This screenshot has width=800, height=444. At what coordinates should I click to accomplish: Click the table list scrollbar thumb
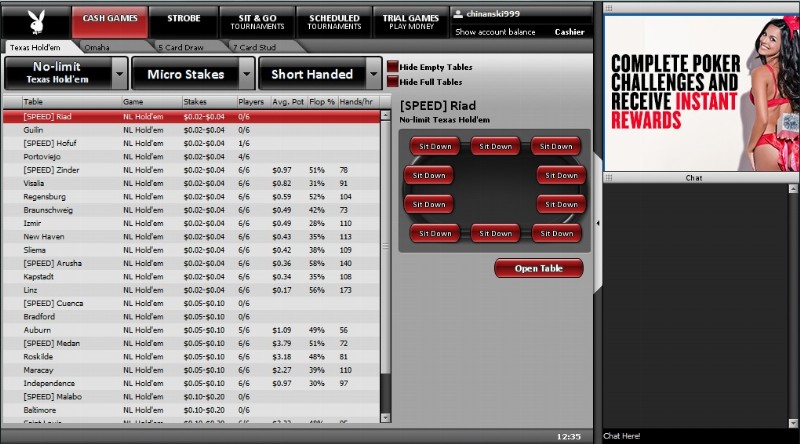pos(386,246)
